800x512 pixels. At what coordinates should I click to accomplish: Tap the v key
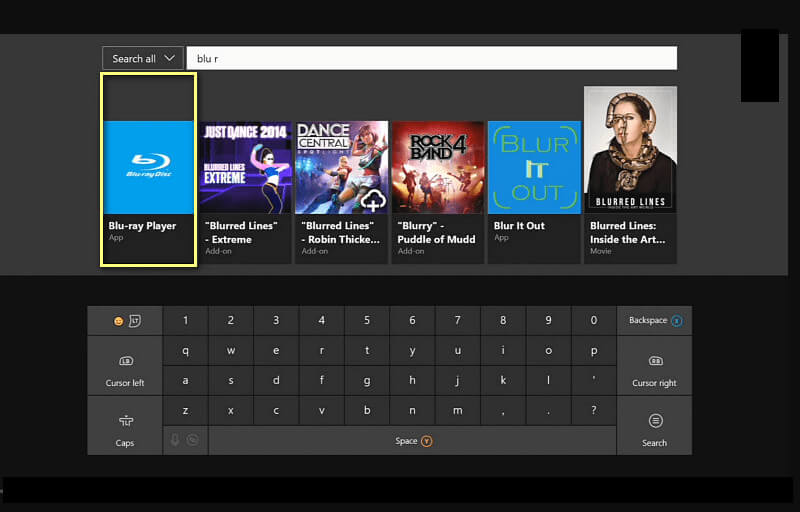tap(321, 411)
